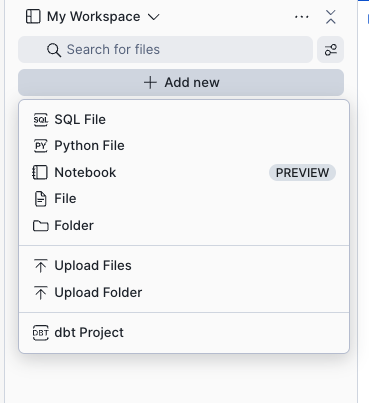Click the folder outline icon
This screenshot has width=369, height=403.
click(x=41, y=226)
